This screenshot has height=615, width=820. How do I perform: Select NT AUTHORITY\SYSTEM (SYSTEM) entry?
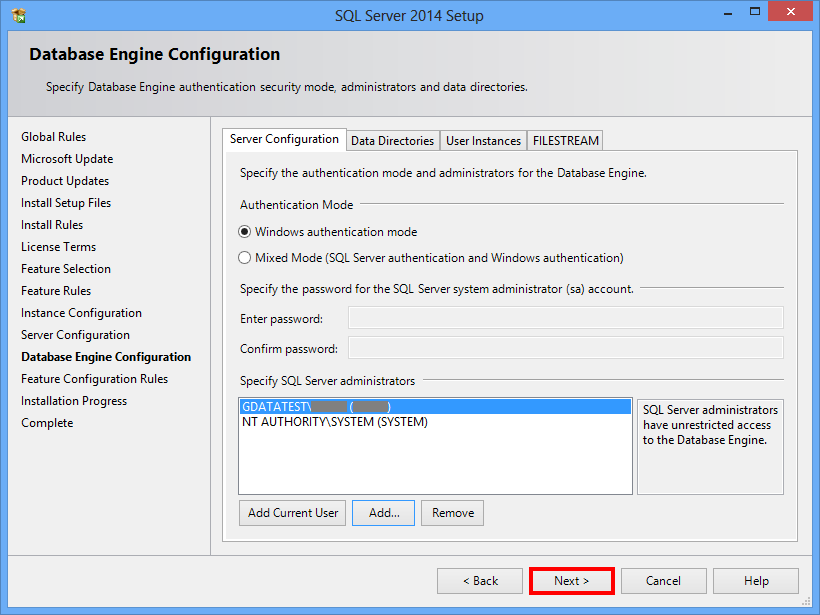pyautogui.click(x=435, y=422)
